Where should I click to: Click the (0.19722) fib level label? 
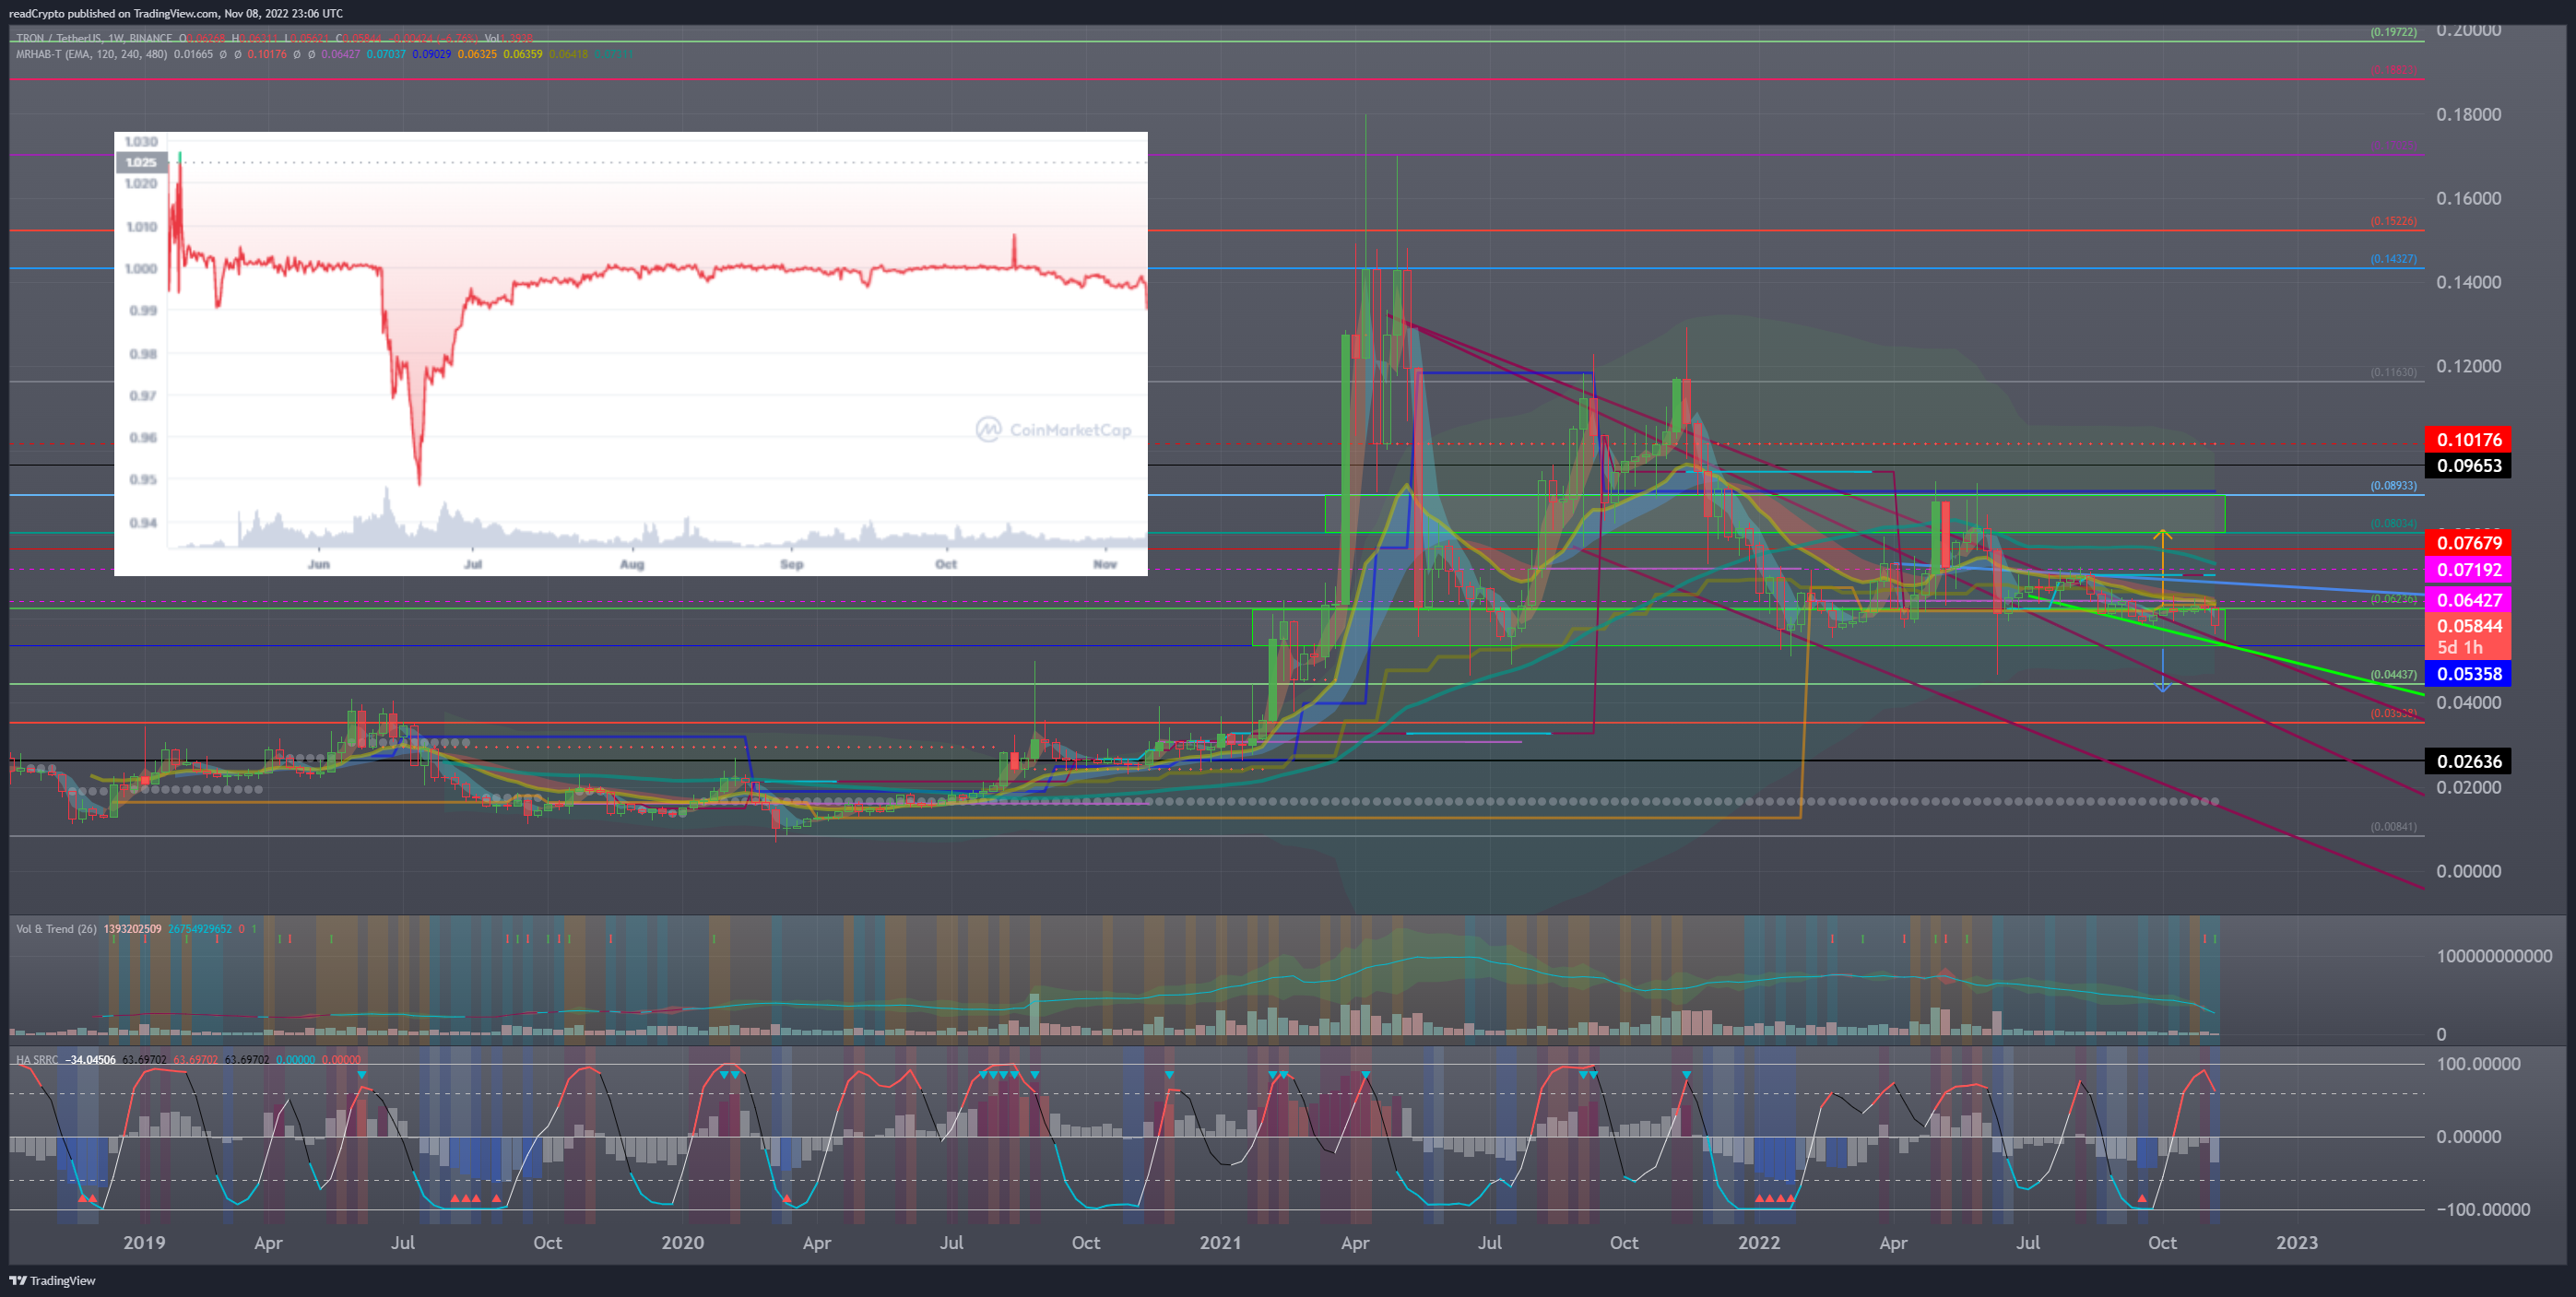pyautogui.click(x=2393, y=32)
